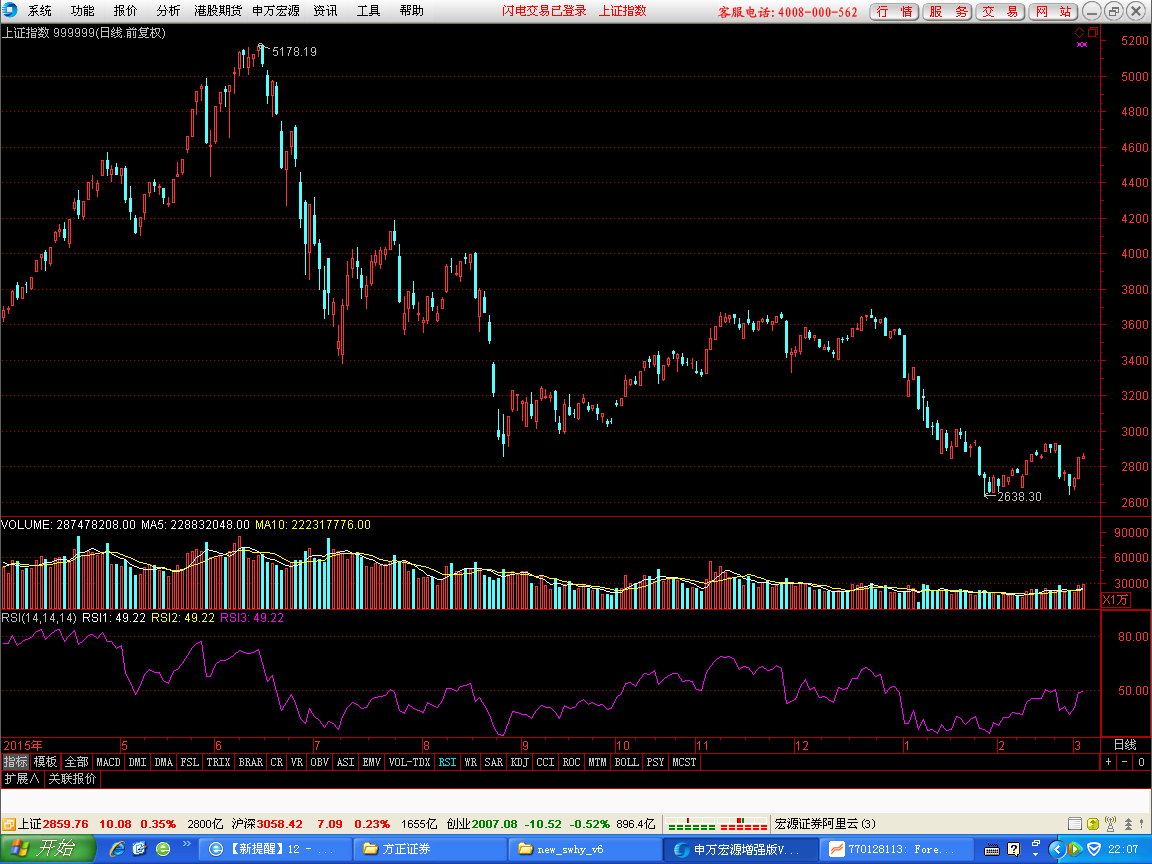Click the double up-arrow icon in status bar
Viewport: 1152px width, 864px height.
pos(1128,824)
